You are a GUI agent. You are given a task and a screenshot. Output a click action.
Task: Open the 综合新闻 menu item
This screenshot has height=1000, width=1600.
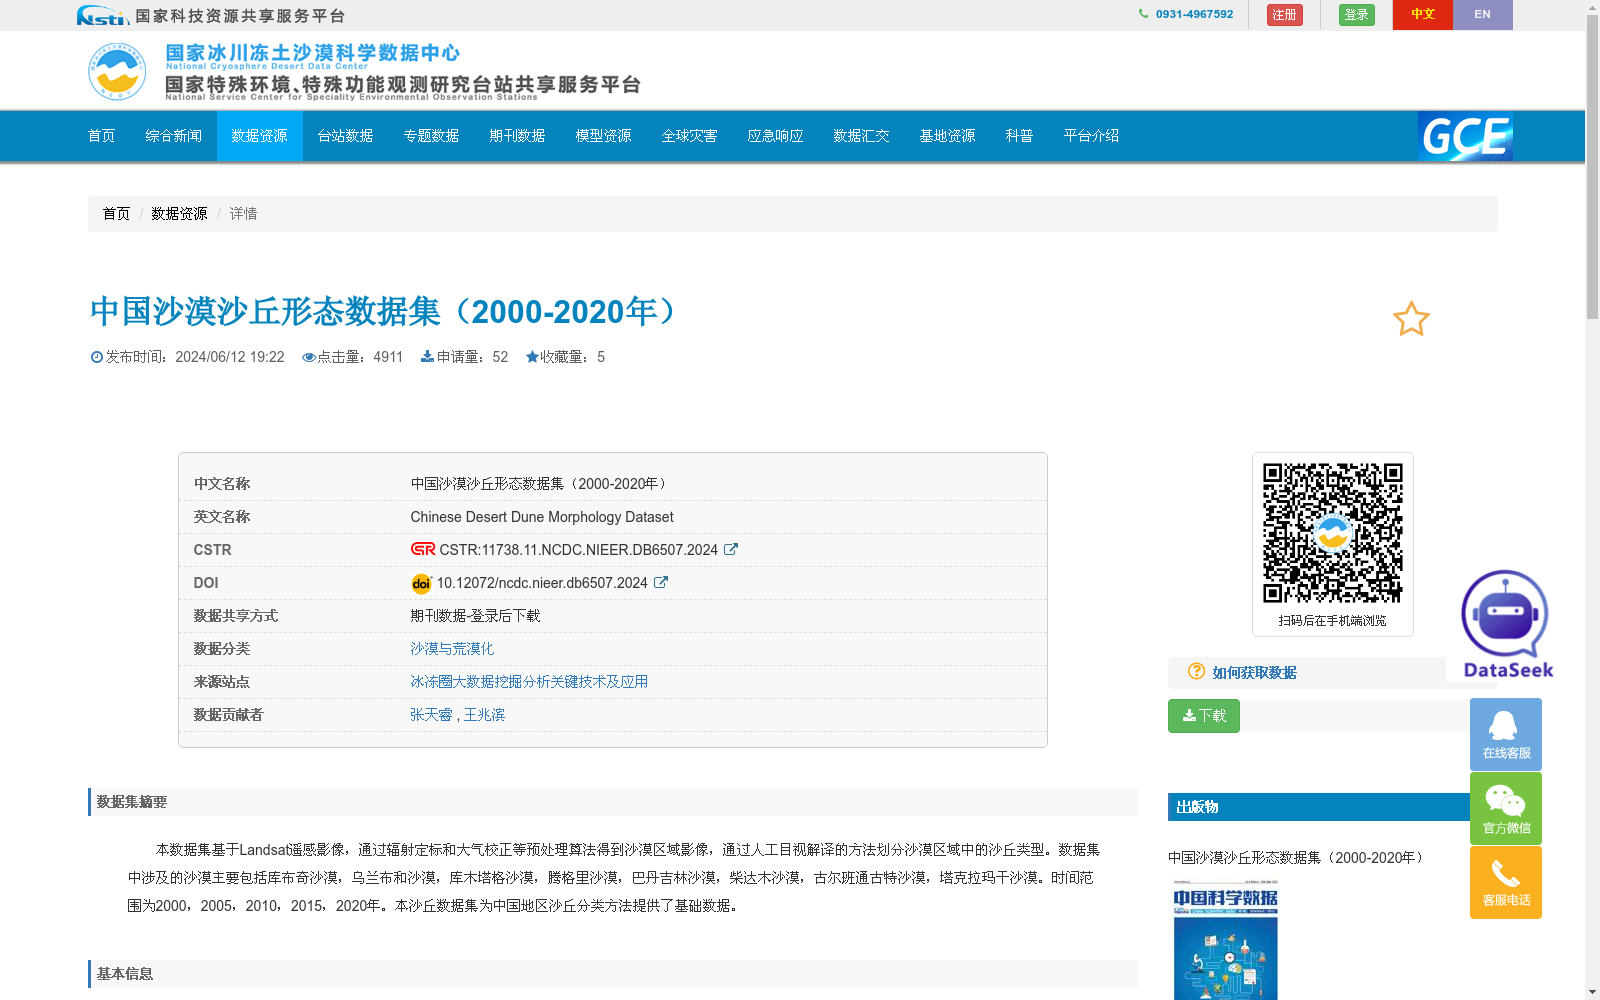(174, 136)
